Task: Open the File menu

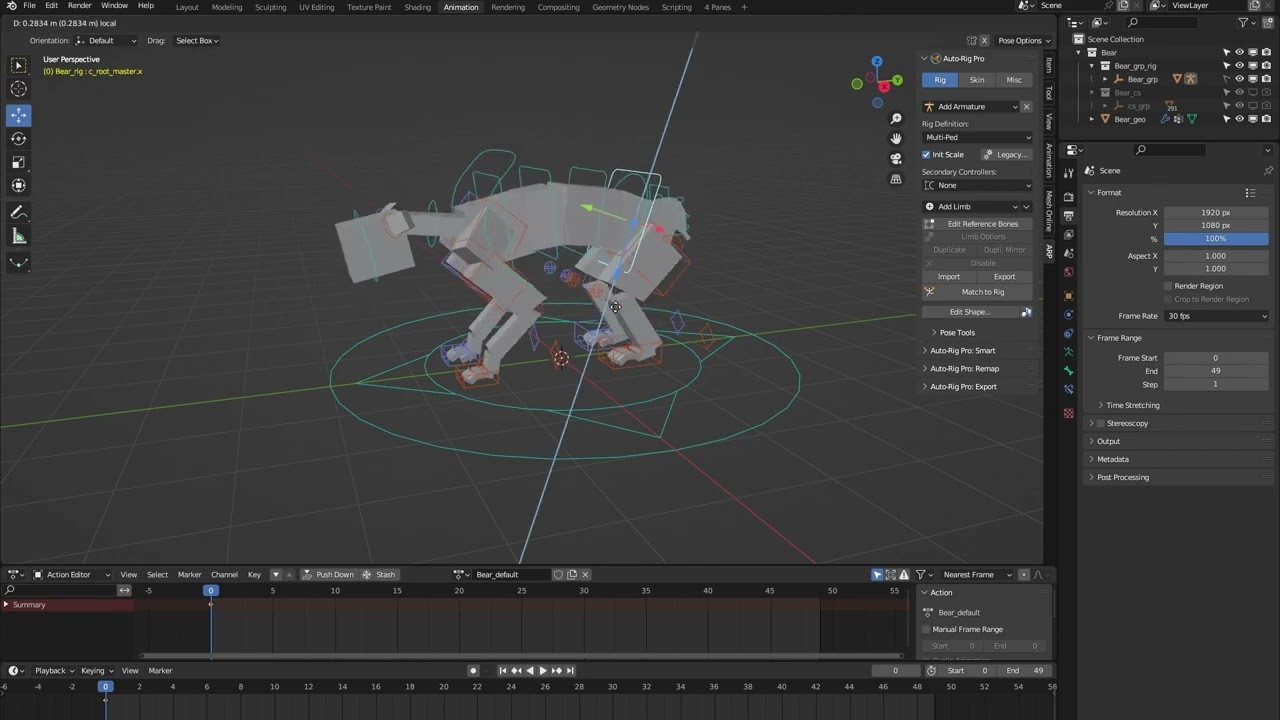Action: pos(29,6)
